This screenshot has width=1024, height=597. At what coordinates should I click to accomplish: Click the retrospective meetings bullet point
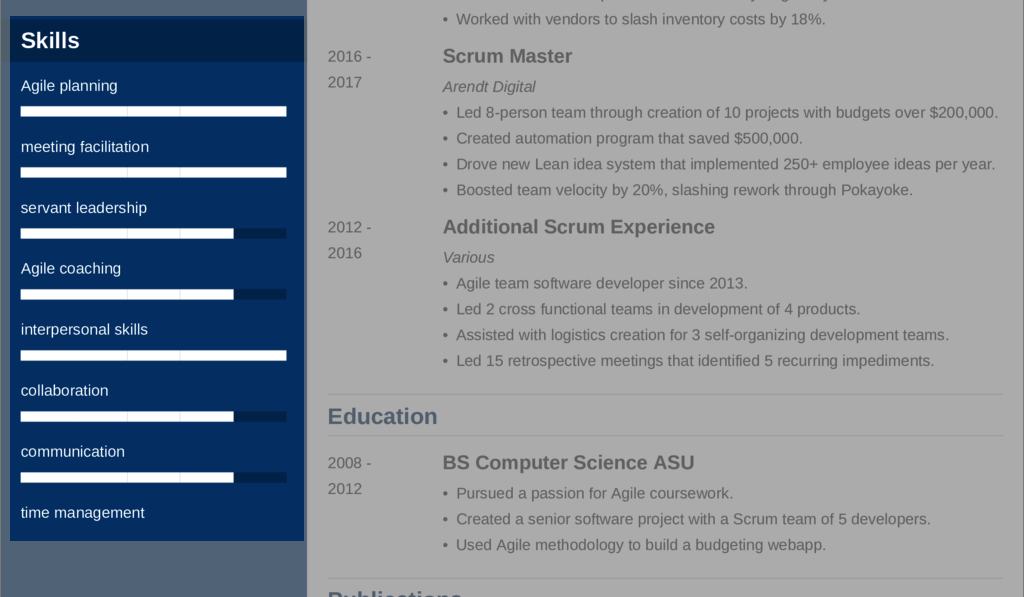click(695, 361)
